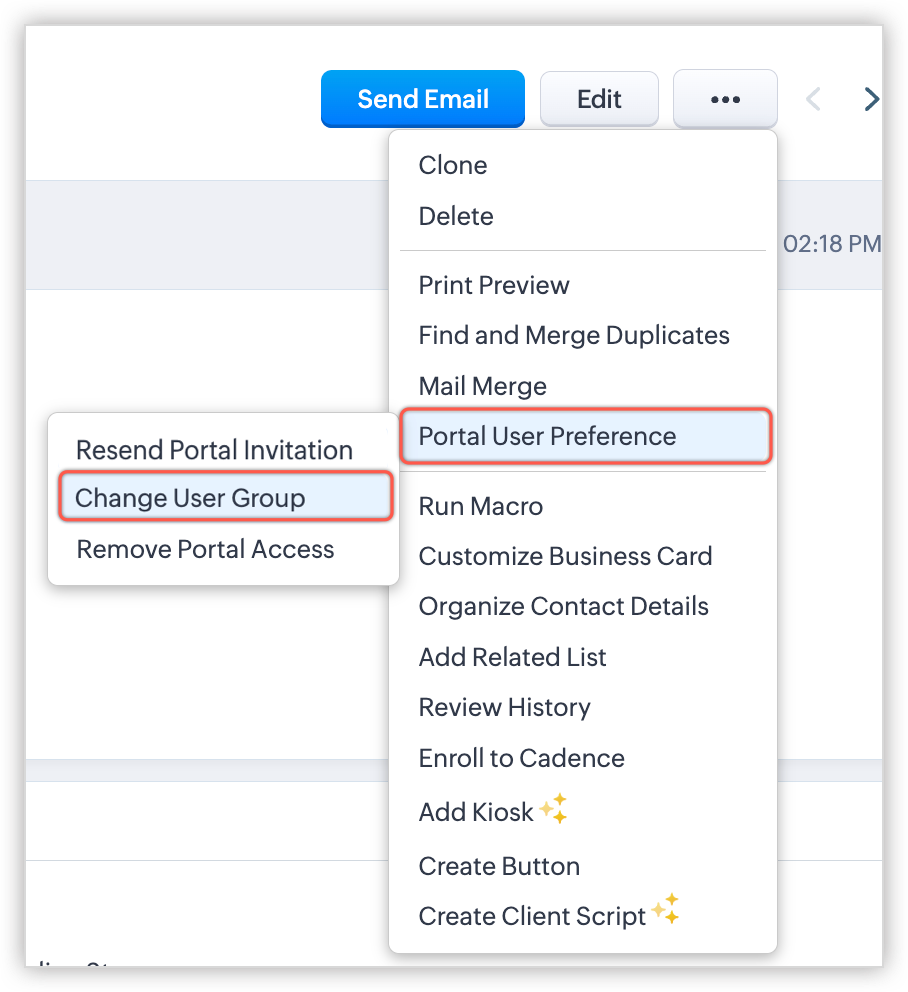
Task: Select Clone from the menu
Action: coord(453,165)
